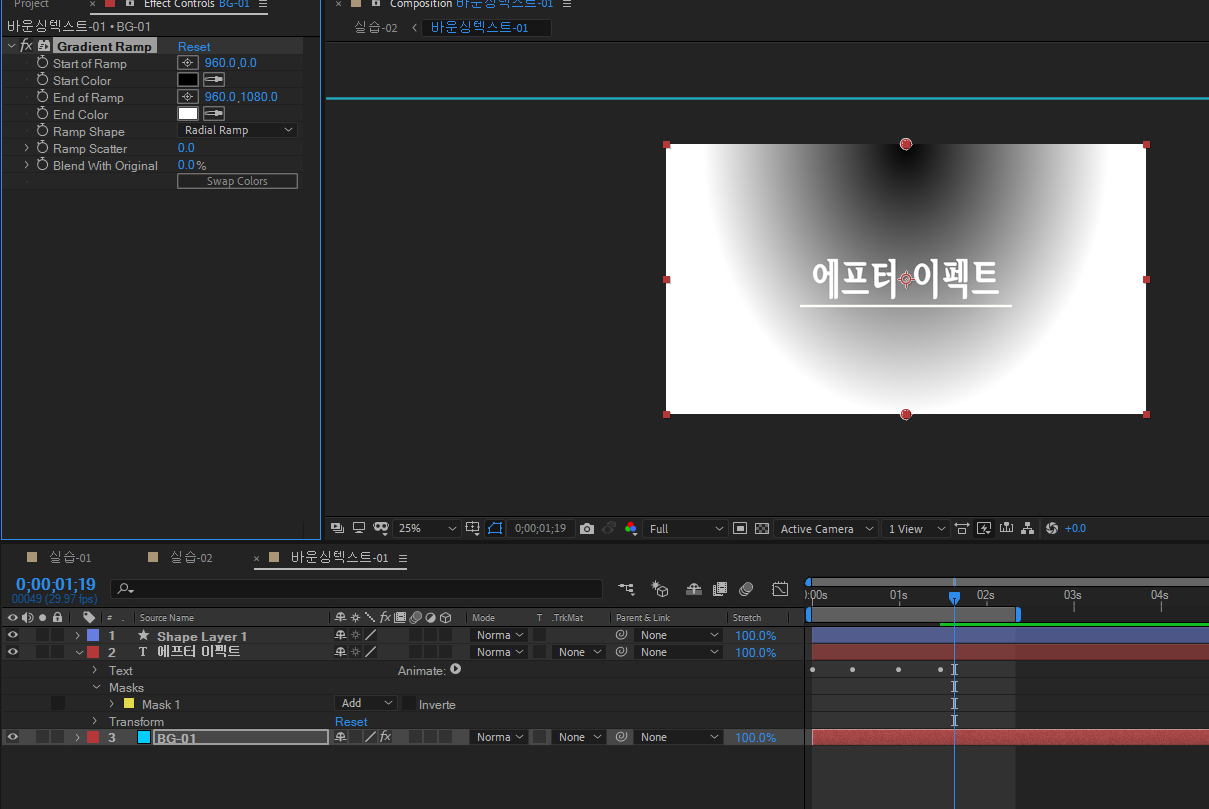Click the Take Snapshot camera icon
This screenshot has height=809, width=1209.
click(587, 528)
